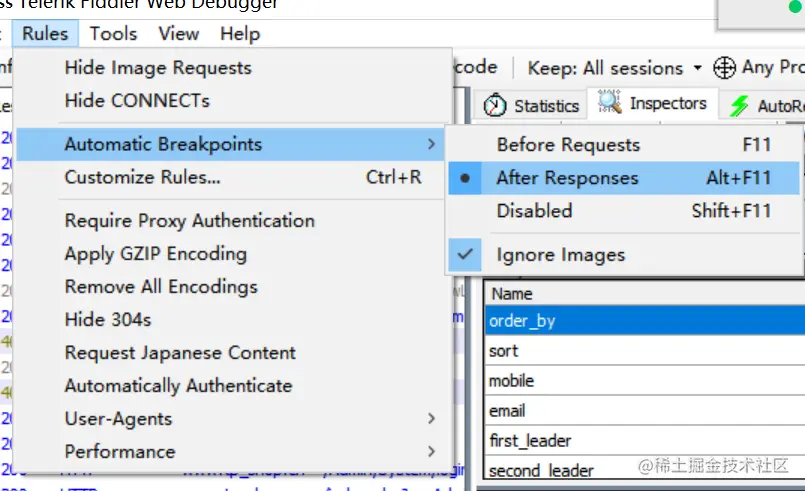Expand the User-Agents submenu
This screenshot has width=805, height=491.
[x=233, y=419]
